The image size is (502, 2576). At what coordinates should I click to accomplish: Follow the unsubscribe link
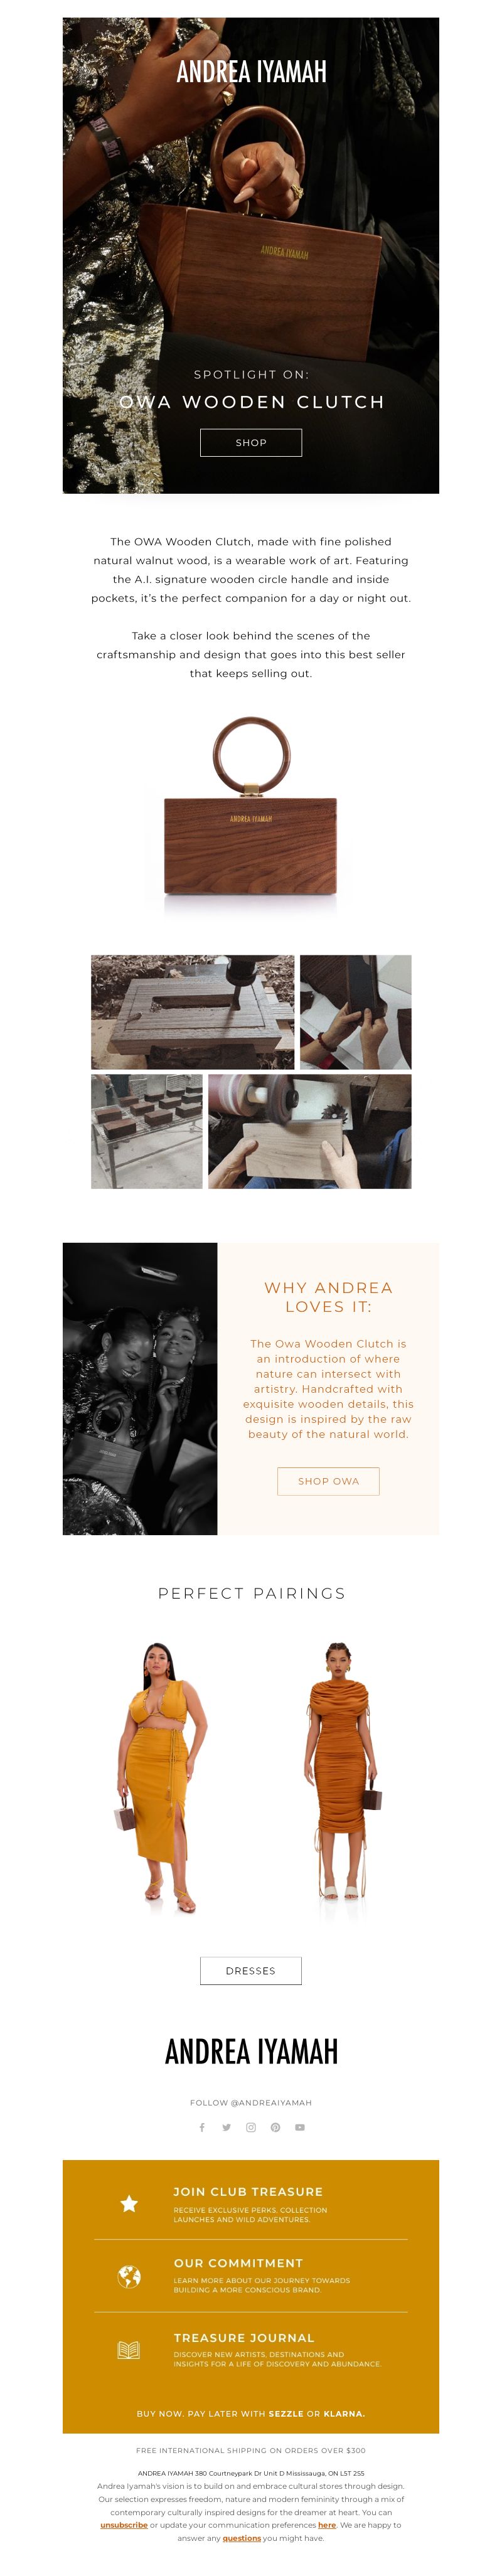[124, 2524]
